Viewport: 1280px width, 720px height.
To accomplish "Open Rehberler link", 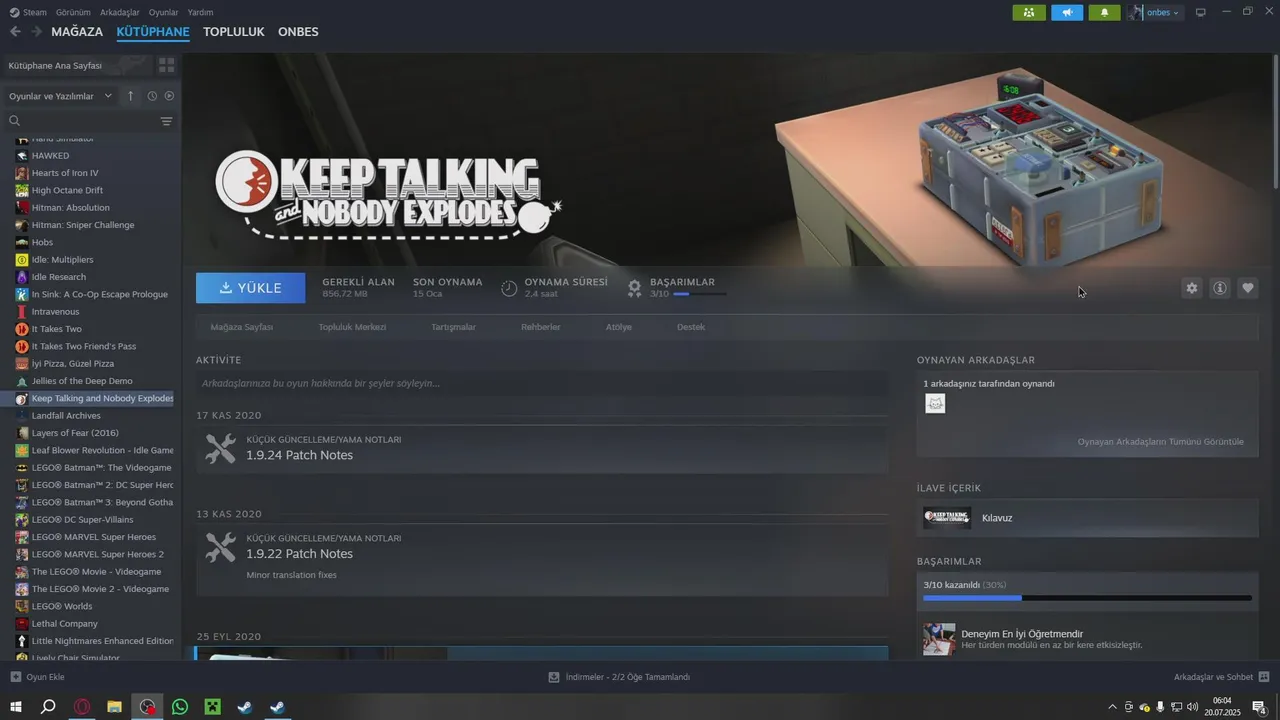I will click(541, 327).
